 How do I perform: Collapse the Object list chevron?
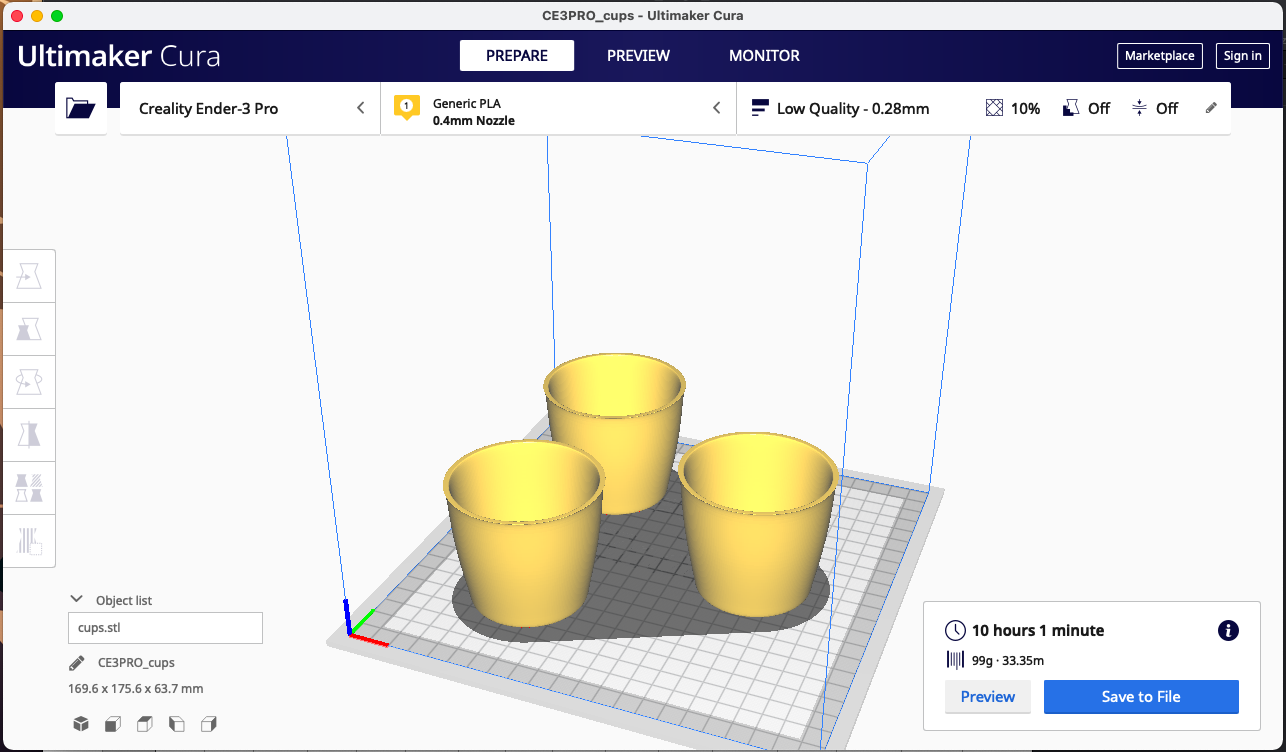76,599
